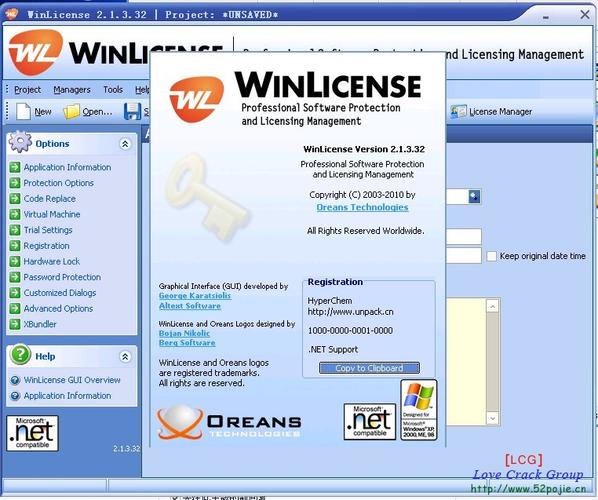Click green arrow icon beside Hardware Lock
598x500 pixels.
tap(15, 261)
